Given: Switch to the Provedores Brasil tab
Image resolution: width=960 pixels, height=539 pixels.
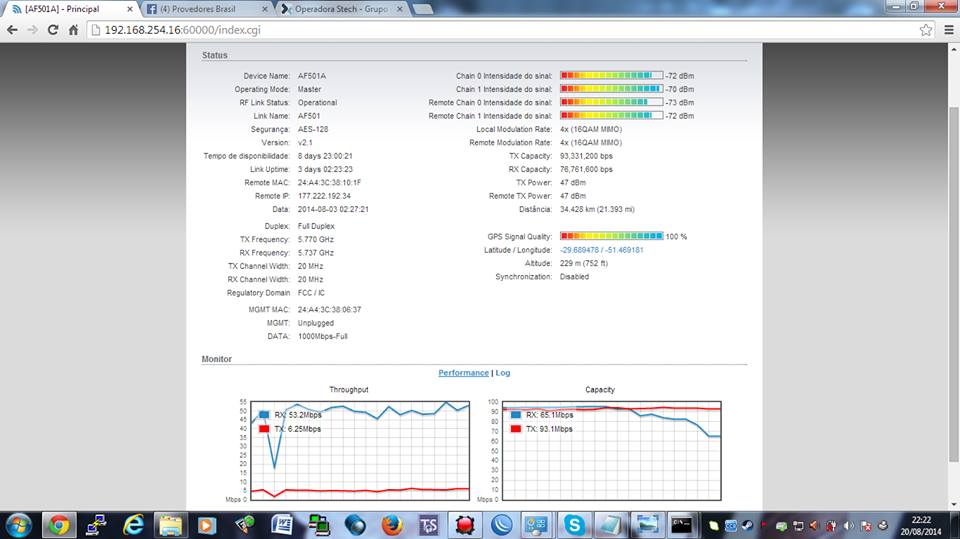Looking at the screenshot, I should 200,9.
